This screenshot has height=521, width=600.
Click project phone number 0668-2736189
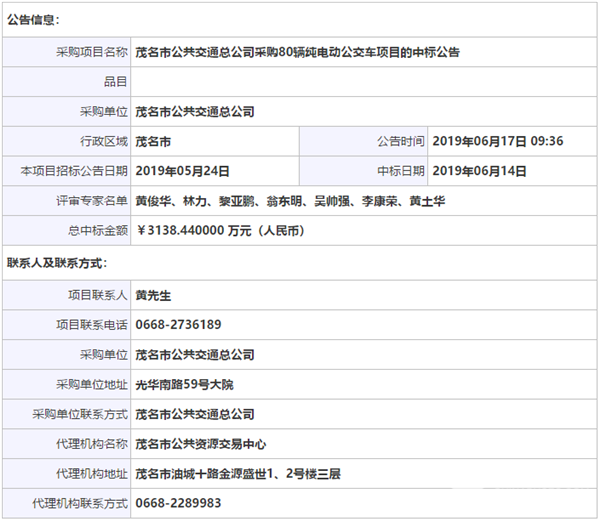178,324
